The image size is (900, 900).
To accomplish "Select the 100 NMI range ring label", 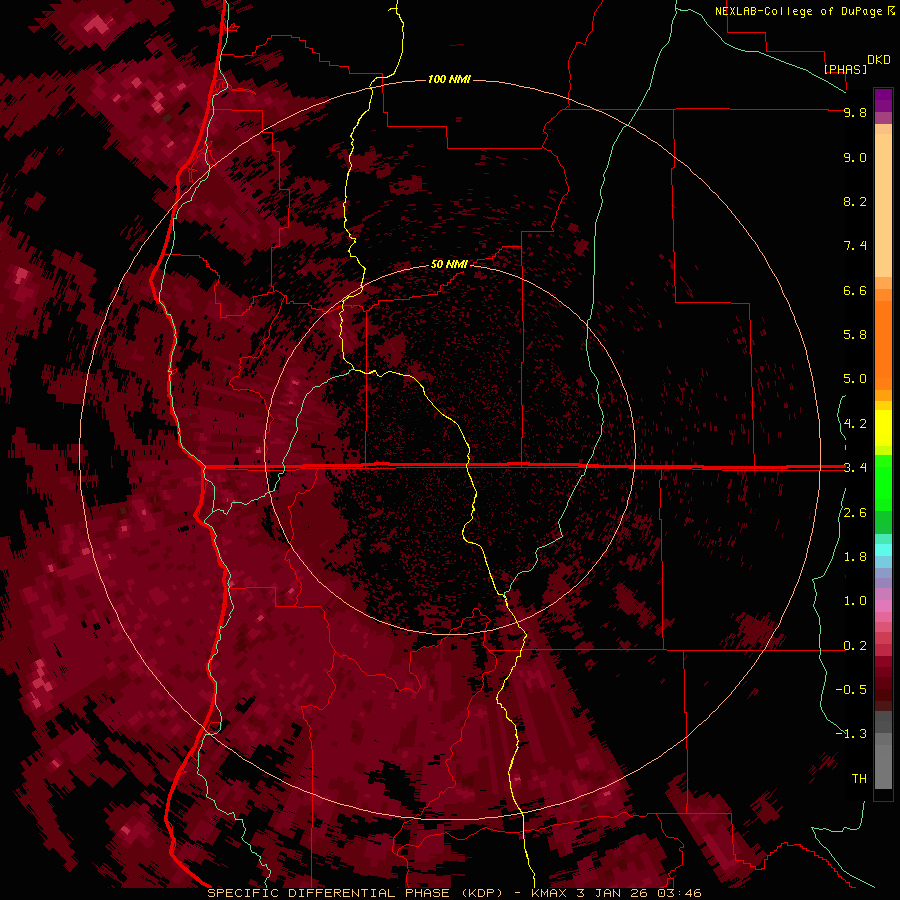I will [449, 79].
